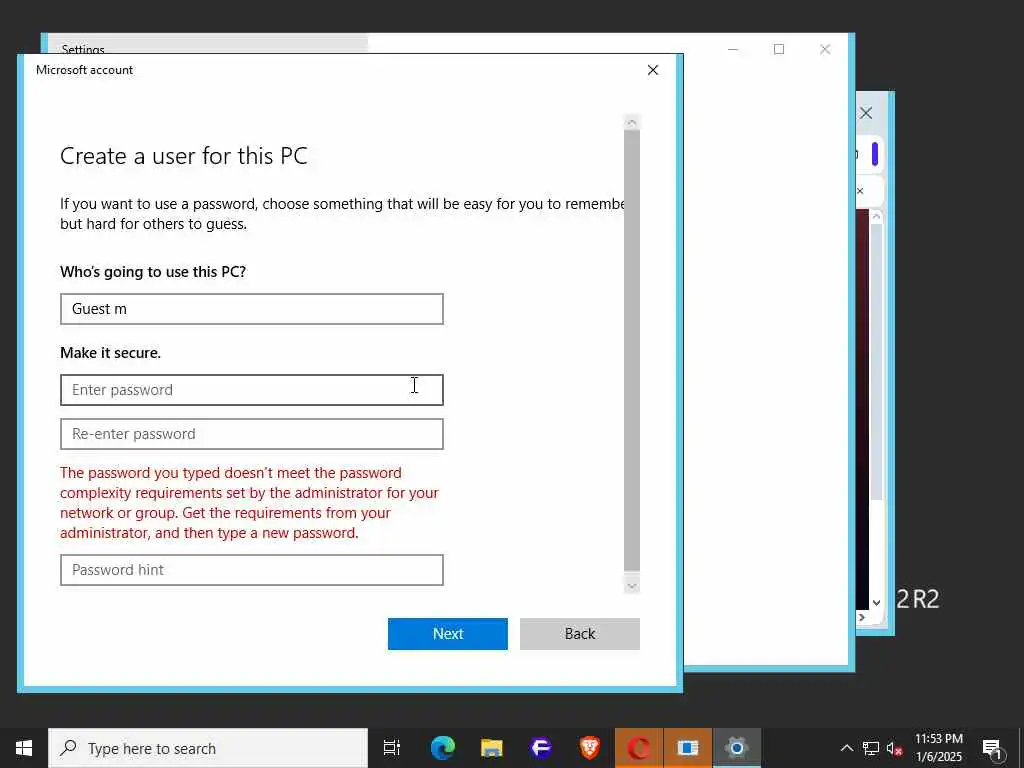Maximize the Settings window
The width and height of the screenshot is (1024, 768).
(779, 49)
